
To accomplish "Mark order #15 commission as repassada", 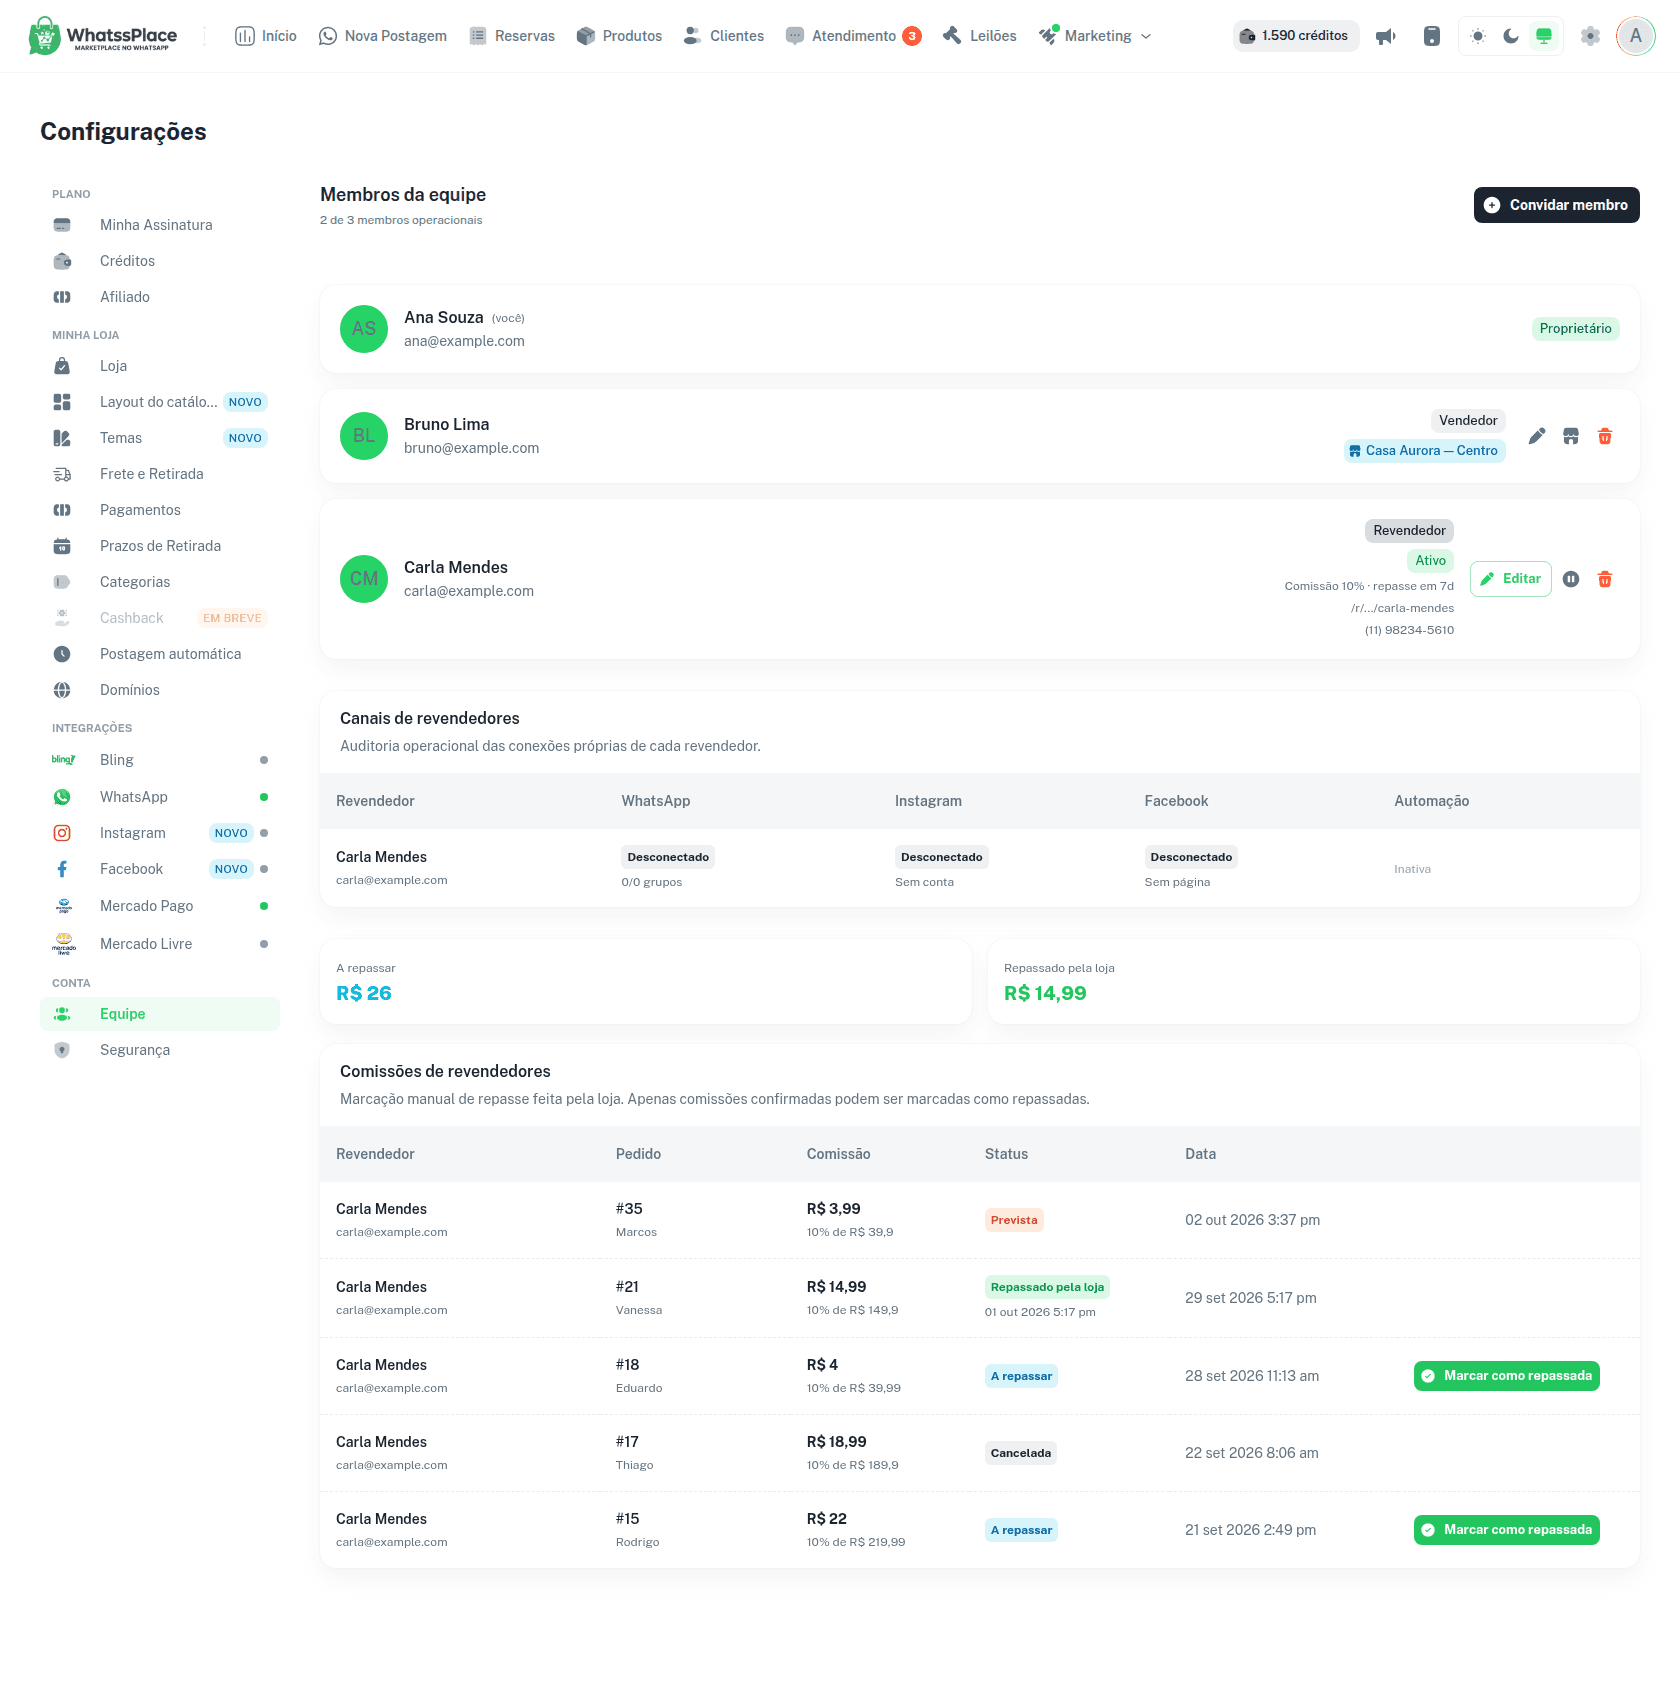I will coord(1507,1530).
